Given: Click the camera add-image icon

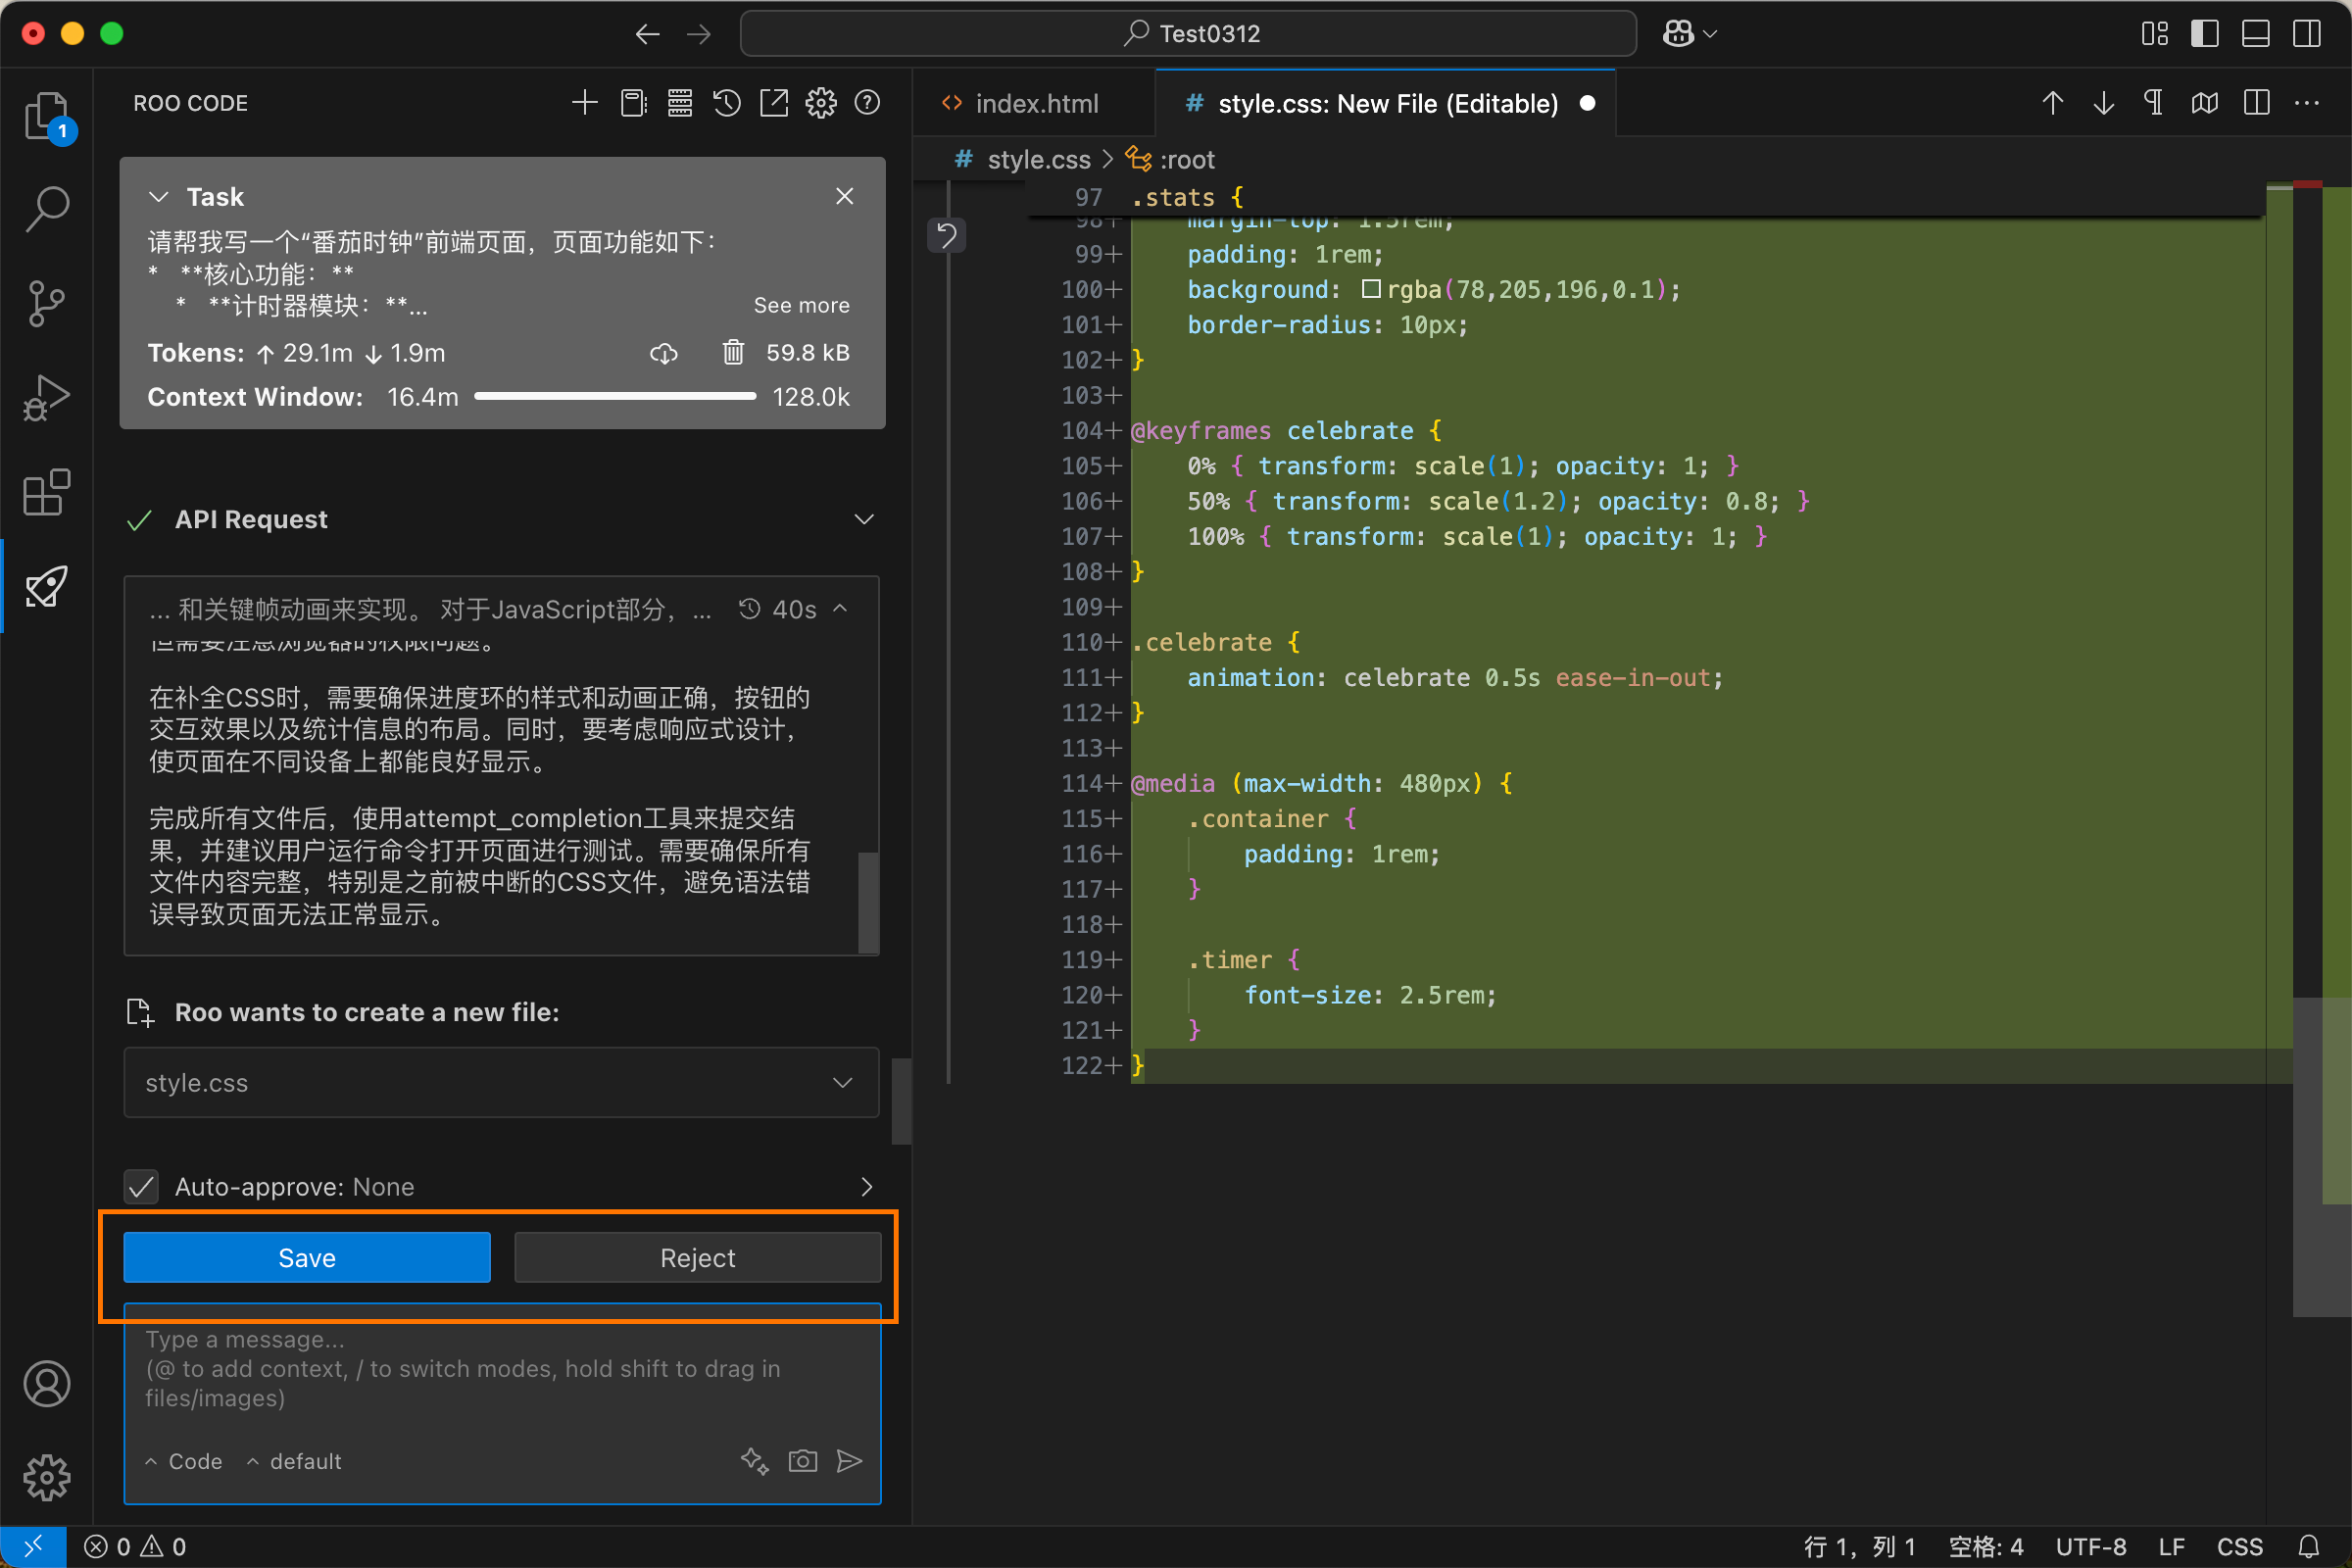Looking at the screenshot, I should (802, 1461).
